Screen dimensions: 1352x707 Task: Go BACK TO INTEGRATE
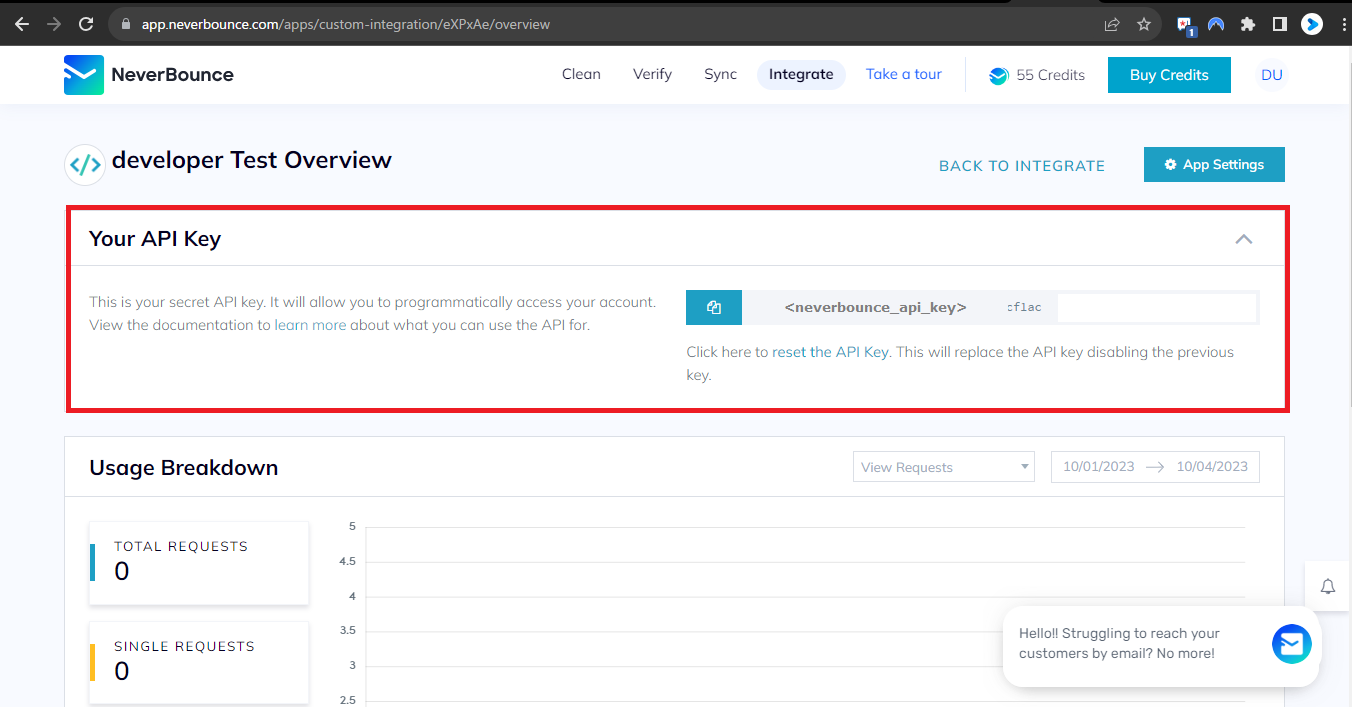(x=1022, y=166)
